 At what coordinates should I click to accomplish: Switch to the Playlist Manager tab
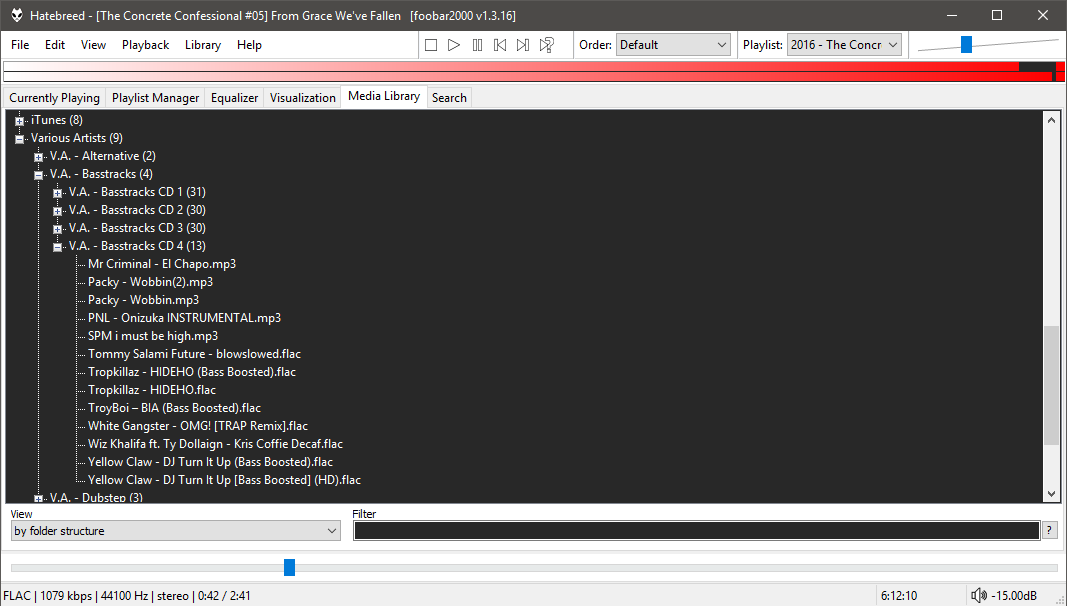[155, 98]
